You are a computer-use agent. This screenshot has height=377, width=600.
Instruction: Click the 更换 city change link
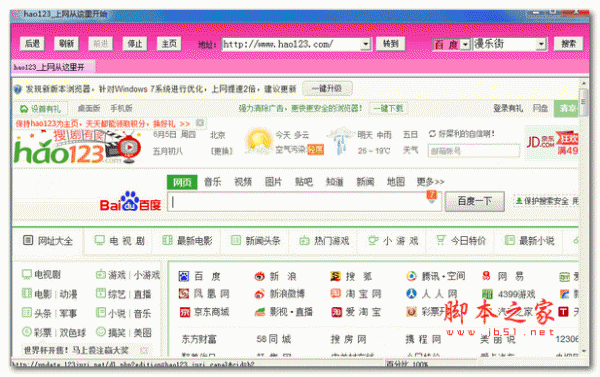[x=222, y=151]
